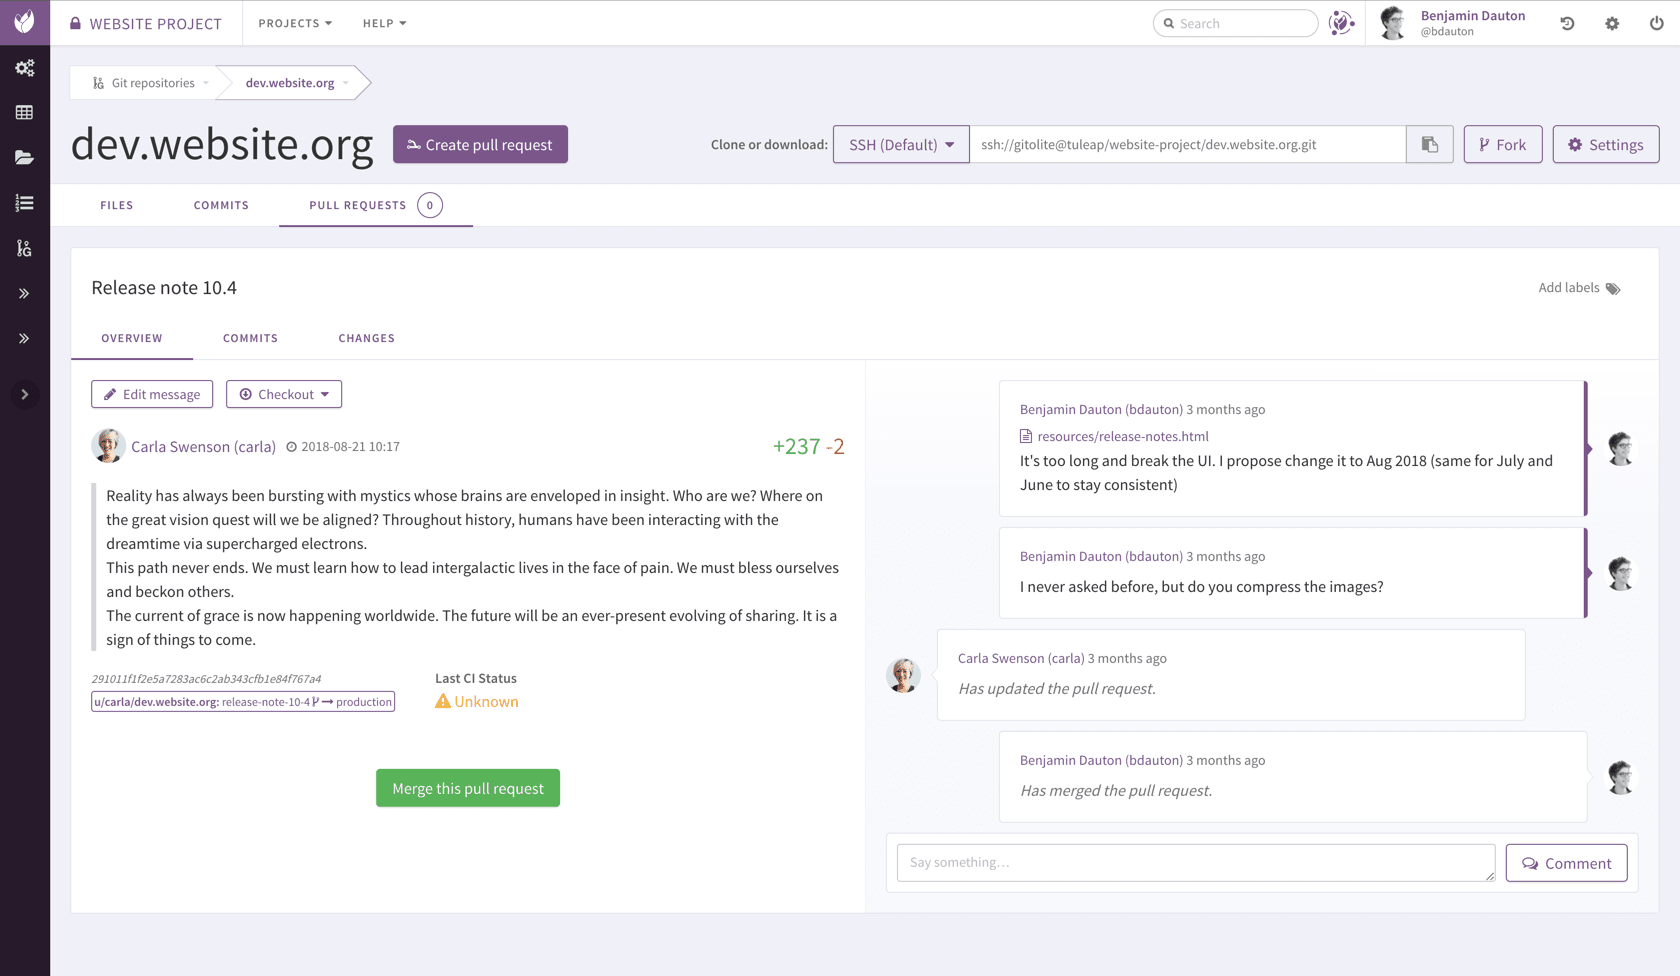Click the history icon in top bar
The image size is (1680, 976).
click(x=1567, y=23)
